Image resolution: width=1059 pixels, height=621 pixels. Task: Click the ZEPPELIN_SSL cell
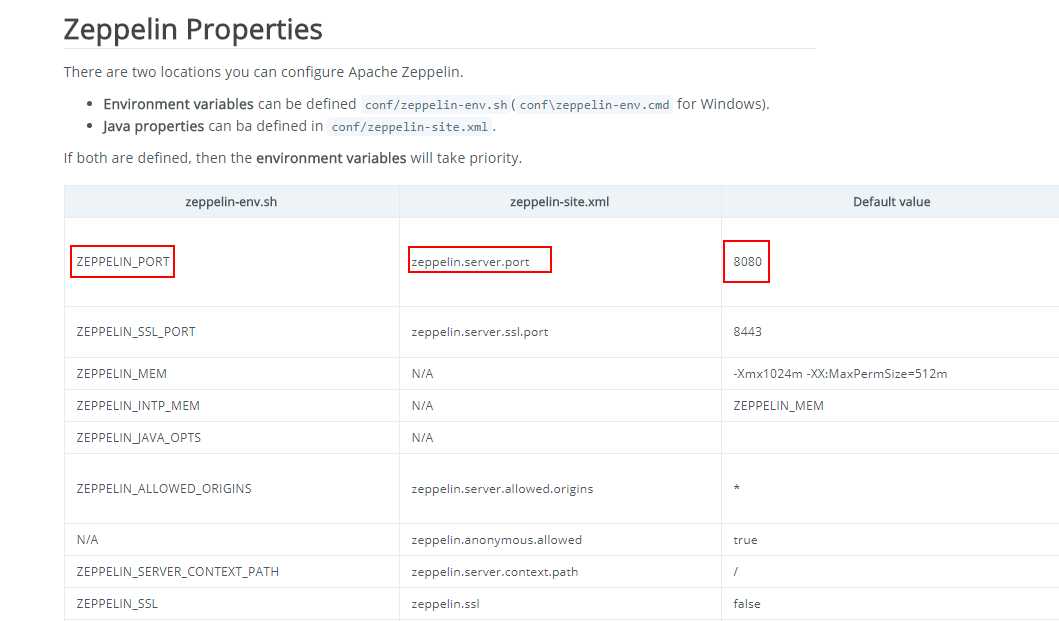click(x=117, y=603)
